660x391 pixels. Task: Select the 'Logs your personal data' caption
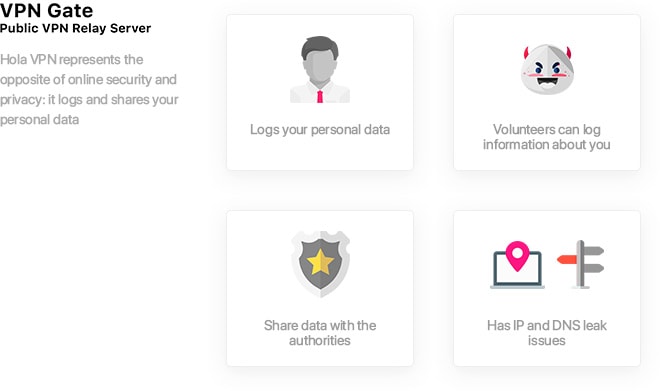click(320, 130)
